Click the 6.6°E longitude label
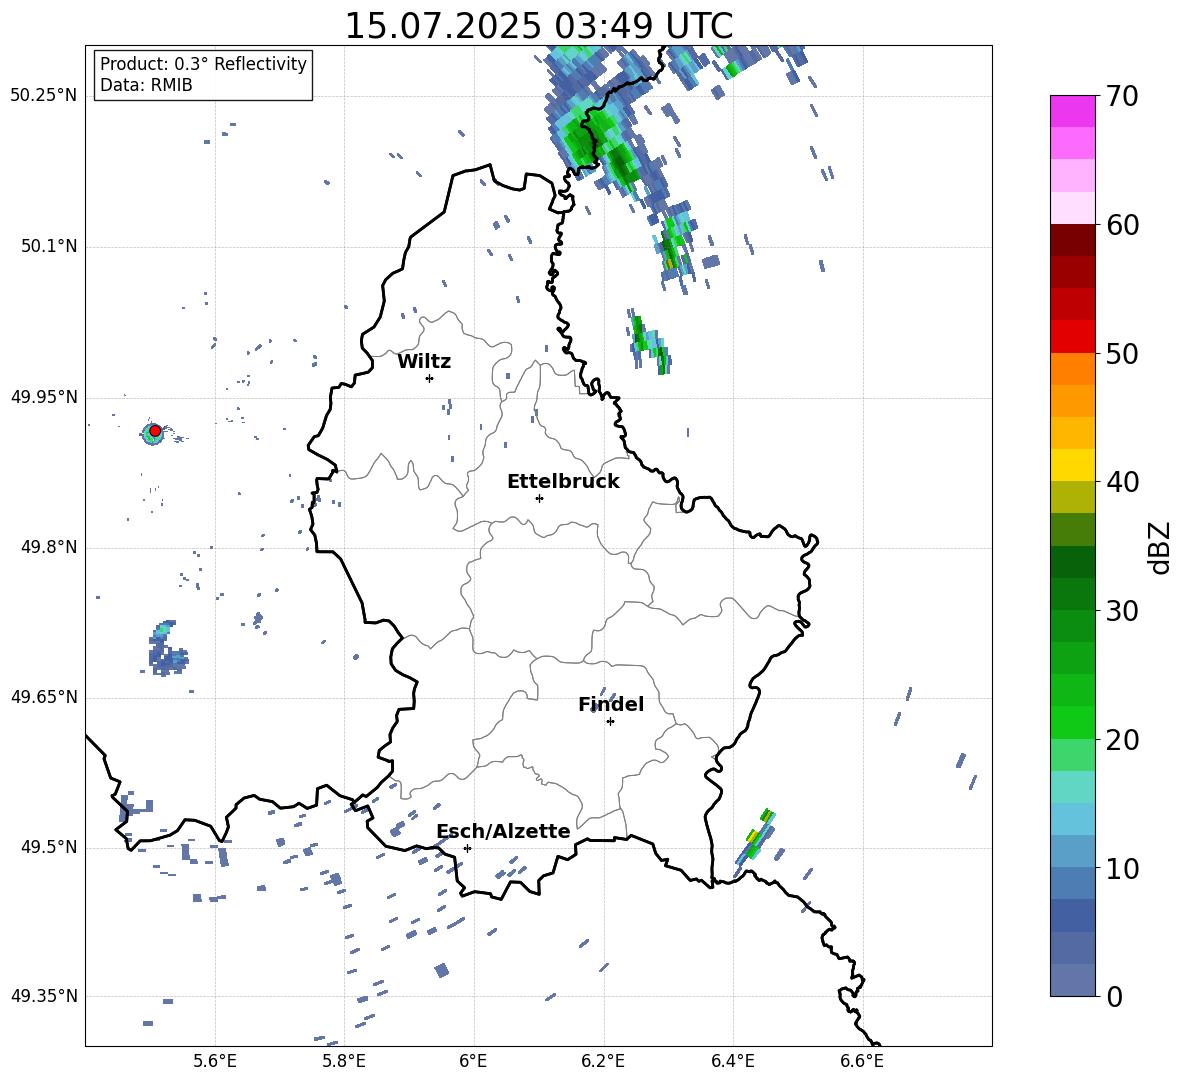Screen dimensions: 1184x1081 pyautogui.click(x=862, y=1061)
